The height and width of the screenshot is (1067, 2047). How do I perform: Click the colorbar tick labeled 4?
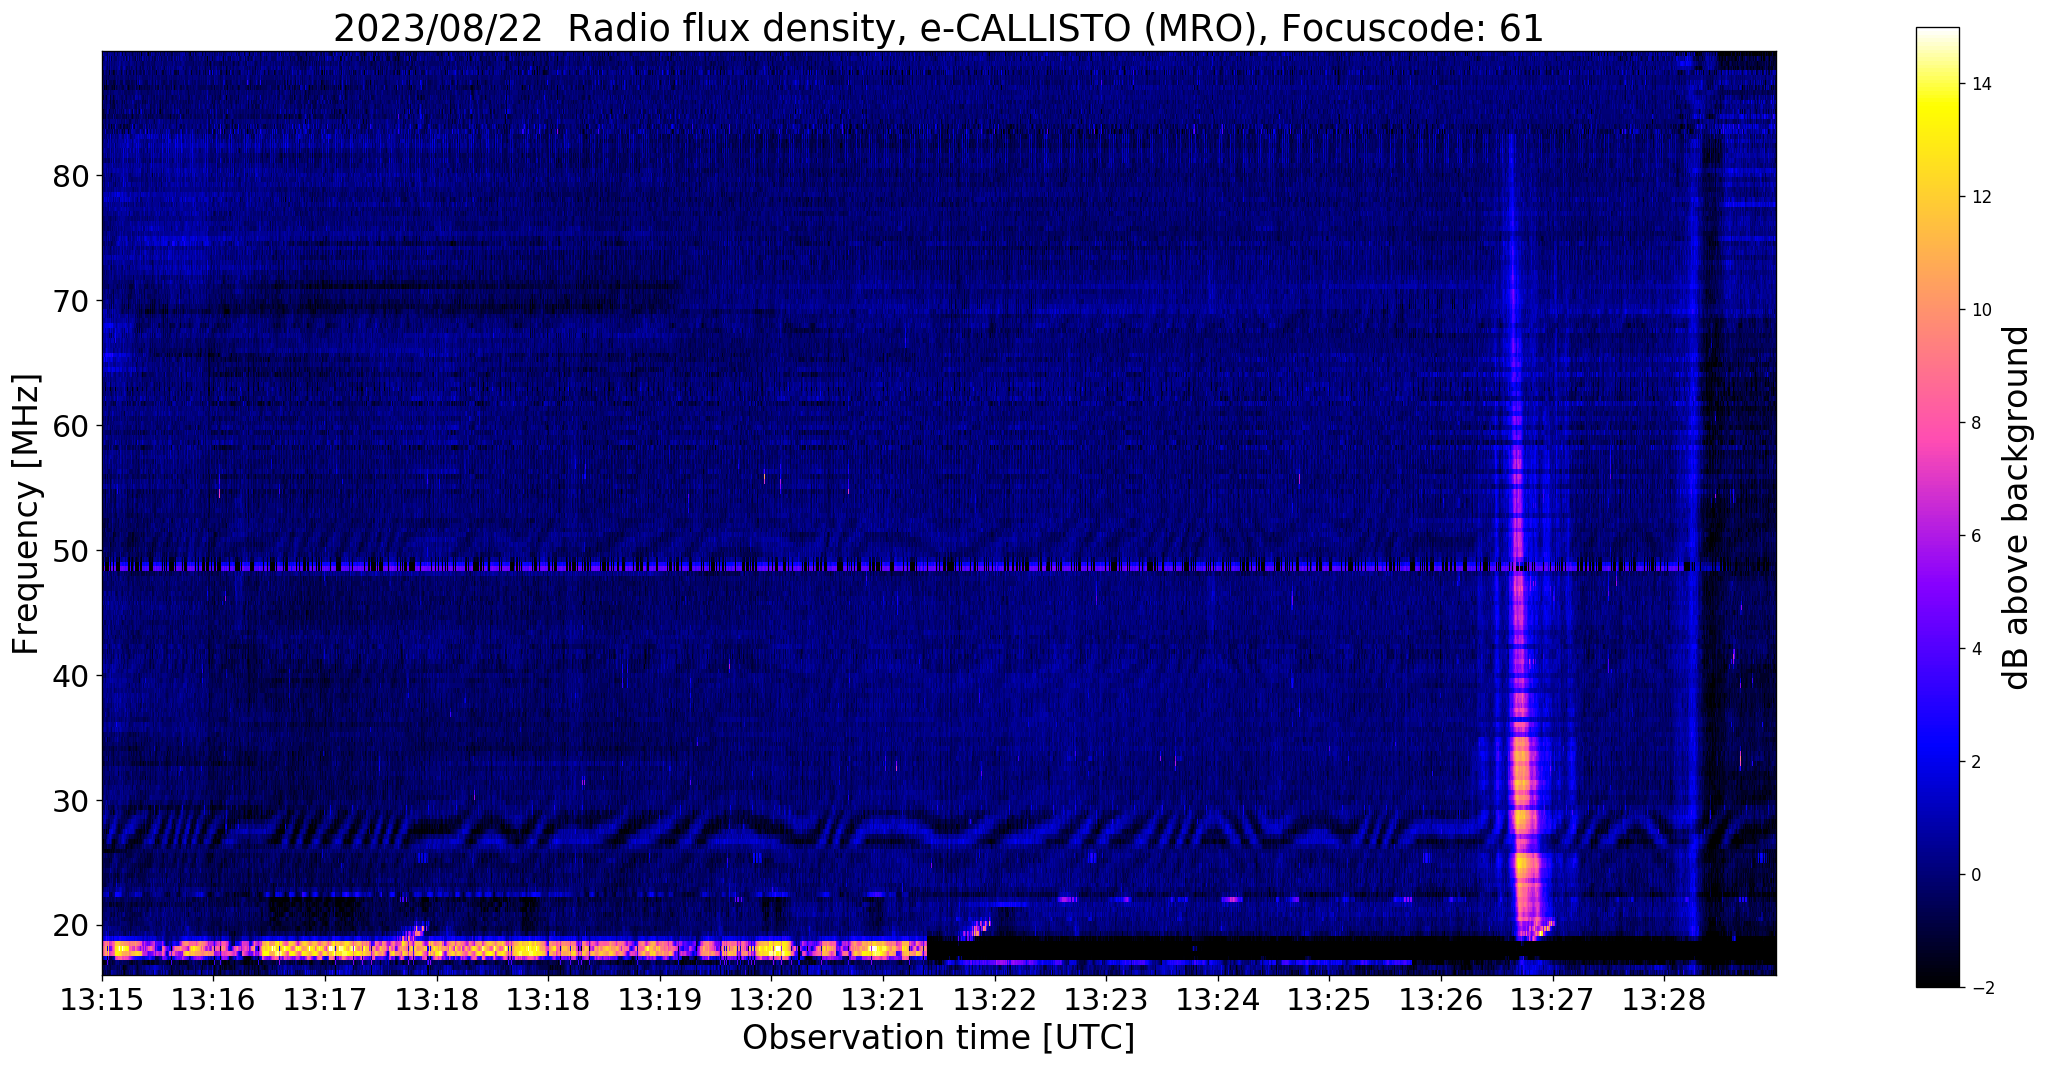(1976, 649)
